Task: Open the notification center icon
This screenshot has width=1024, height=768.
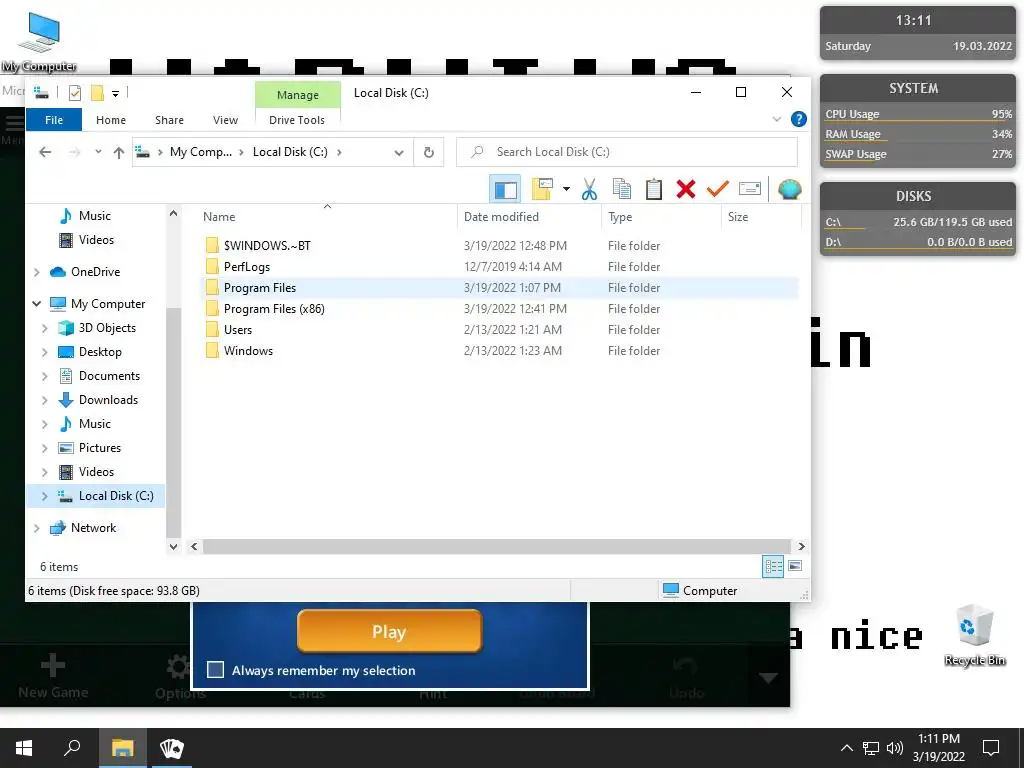Action: [991, 748]
